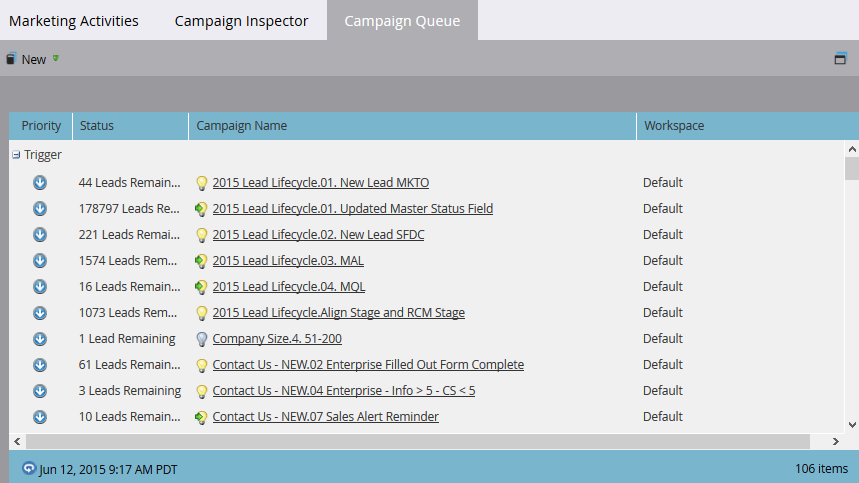859x483 pixels.
Task: Sort by the Priority column header
Action: pos(41,126)
